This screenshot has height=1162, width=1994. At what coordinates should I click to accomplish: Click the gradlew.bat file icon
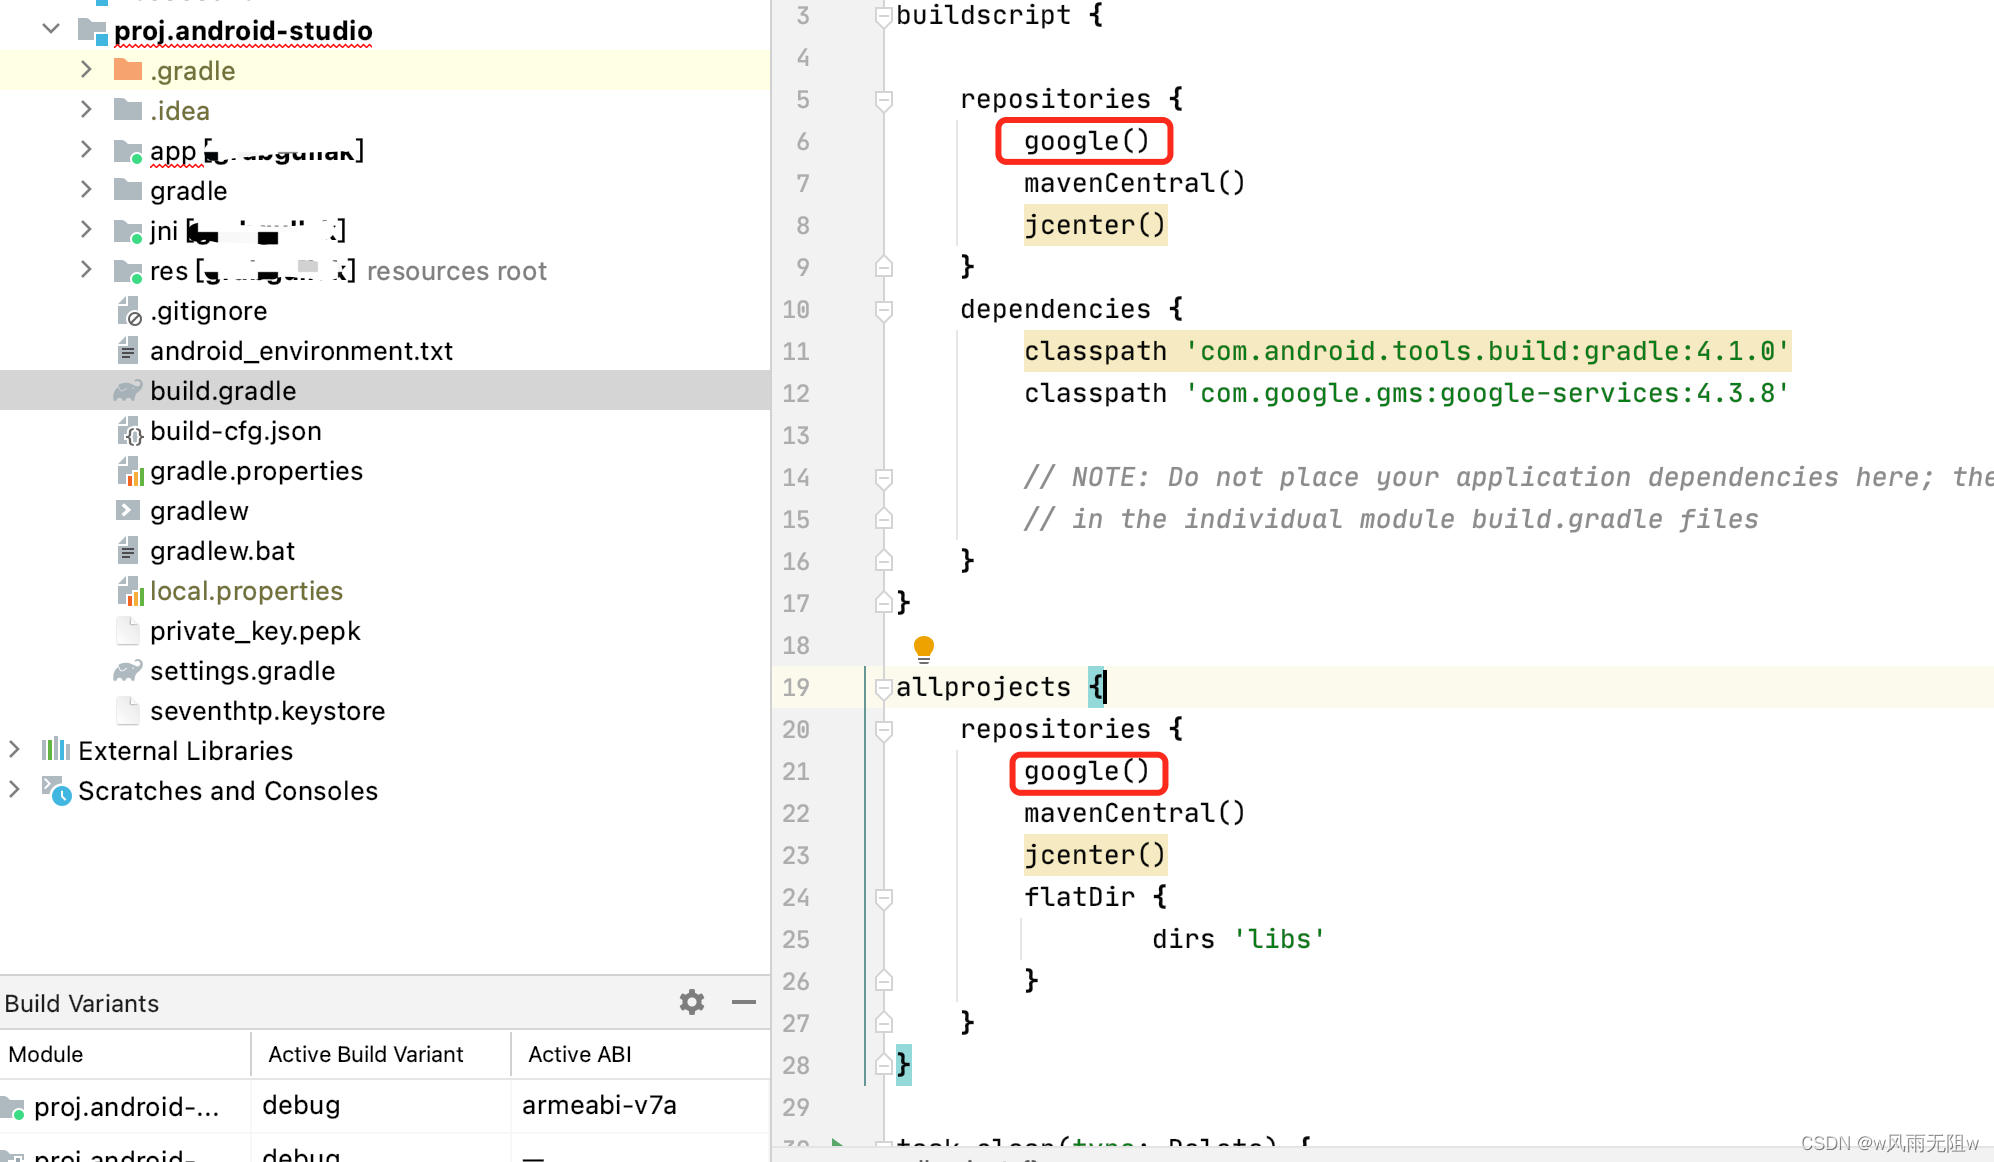129,551
